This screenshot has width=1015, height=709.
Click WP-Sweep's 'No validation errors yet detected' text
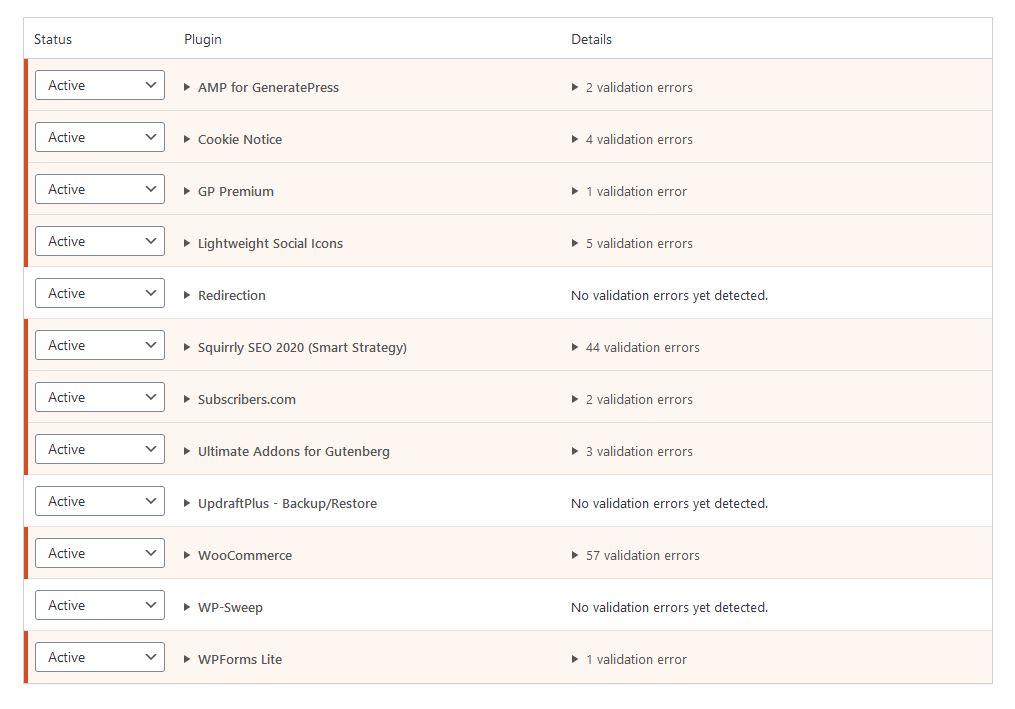pyautogui.click(x=669, y=607)
